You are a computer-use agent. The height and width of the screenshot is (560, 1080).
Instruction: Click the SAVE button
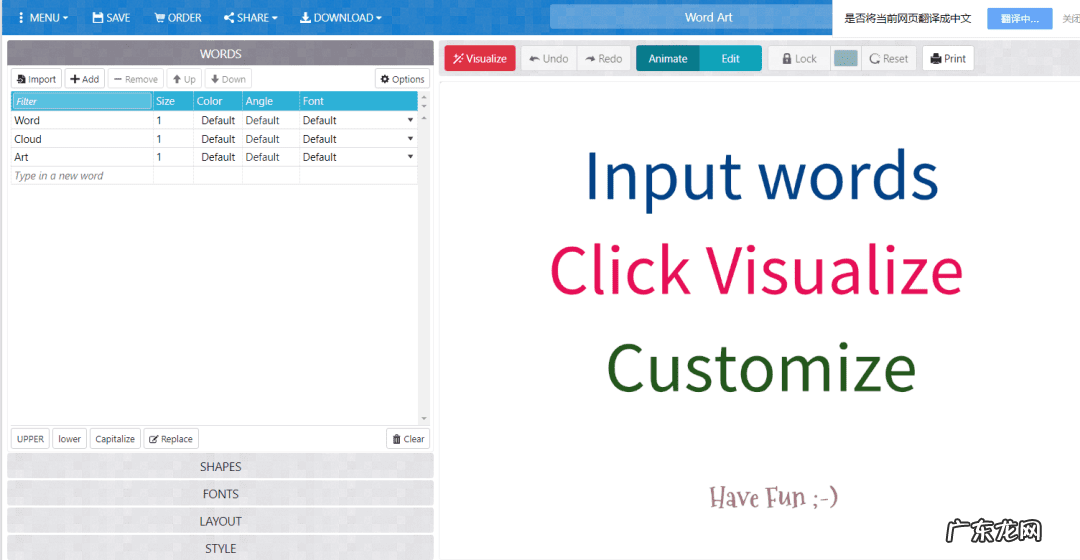[x=111, y=18]
